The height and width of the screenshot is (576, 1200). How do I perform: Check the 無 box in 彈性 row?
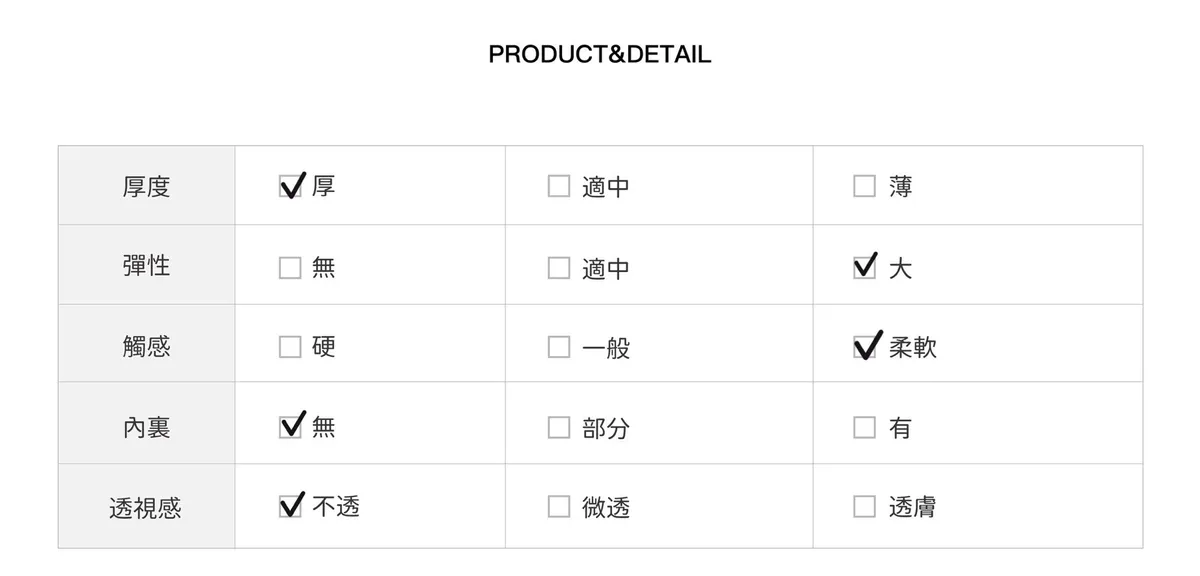point(290,268)
